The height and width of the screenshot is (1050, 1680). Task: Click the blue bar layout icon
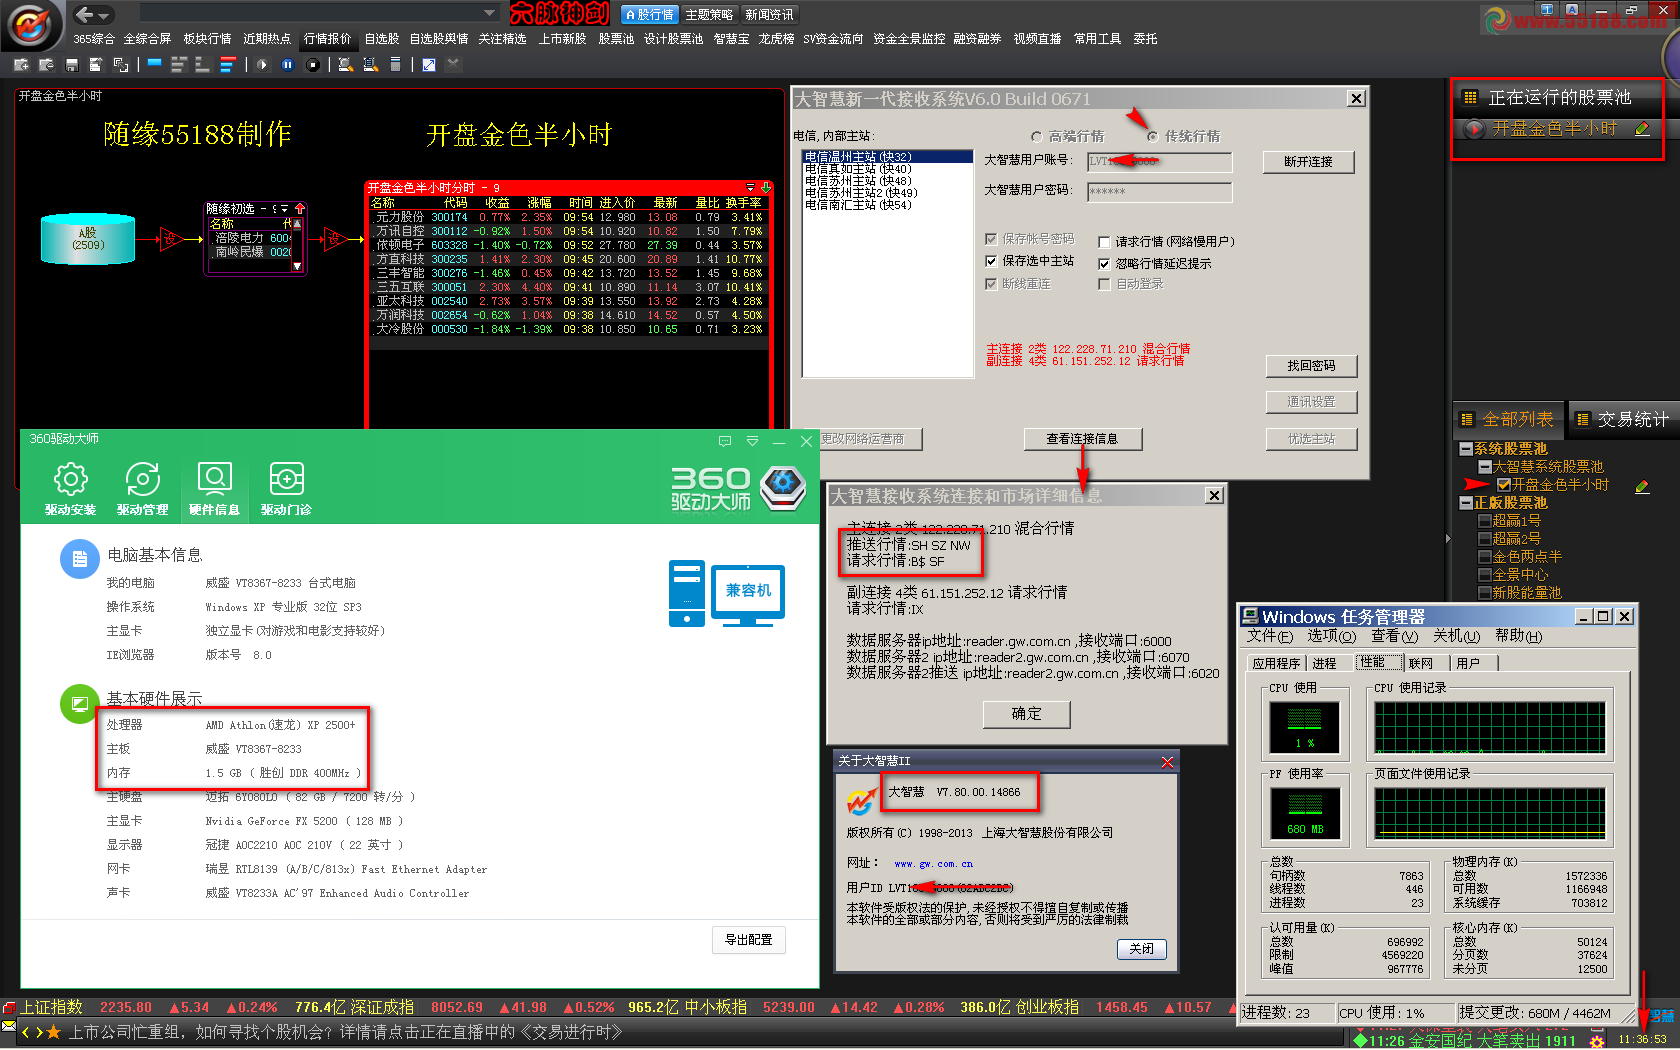pyautogui.click(x=154, y=65)
